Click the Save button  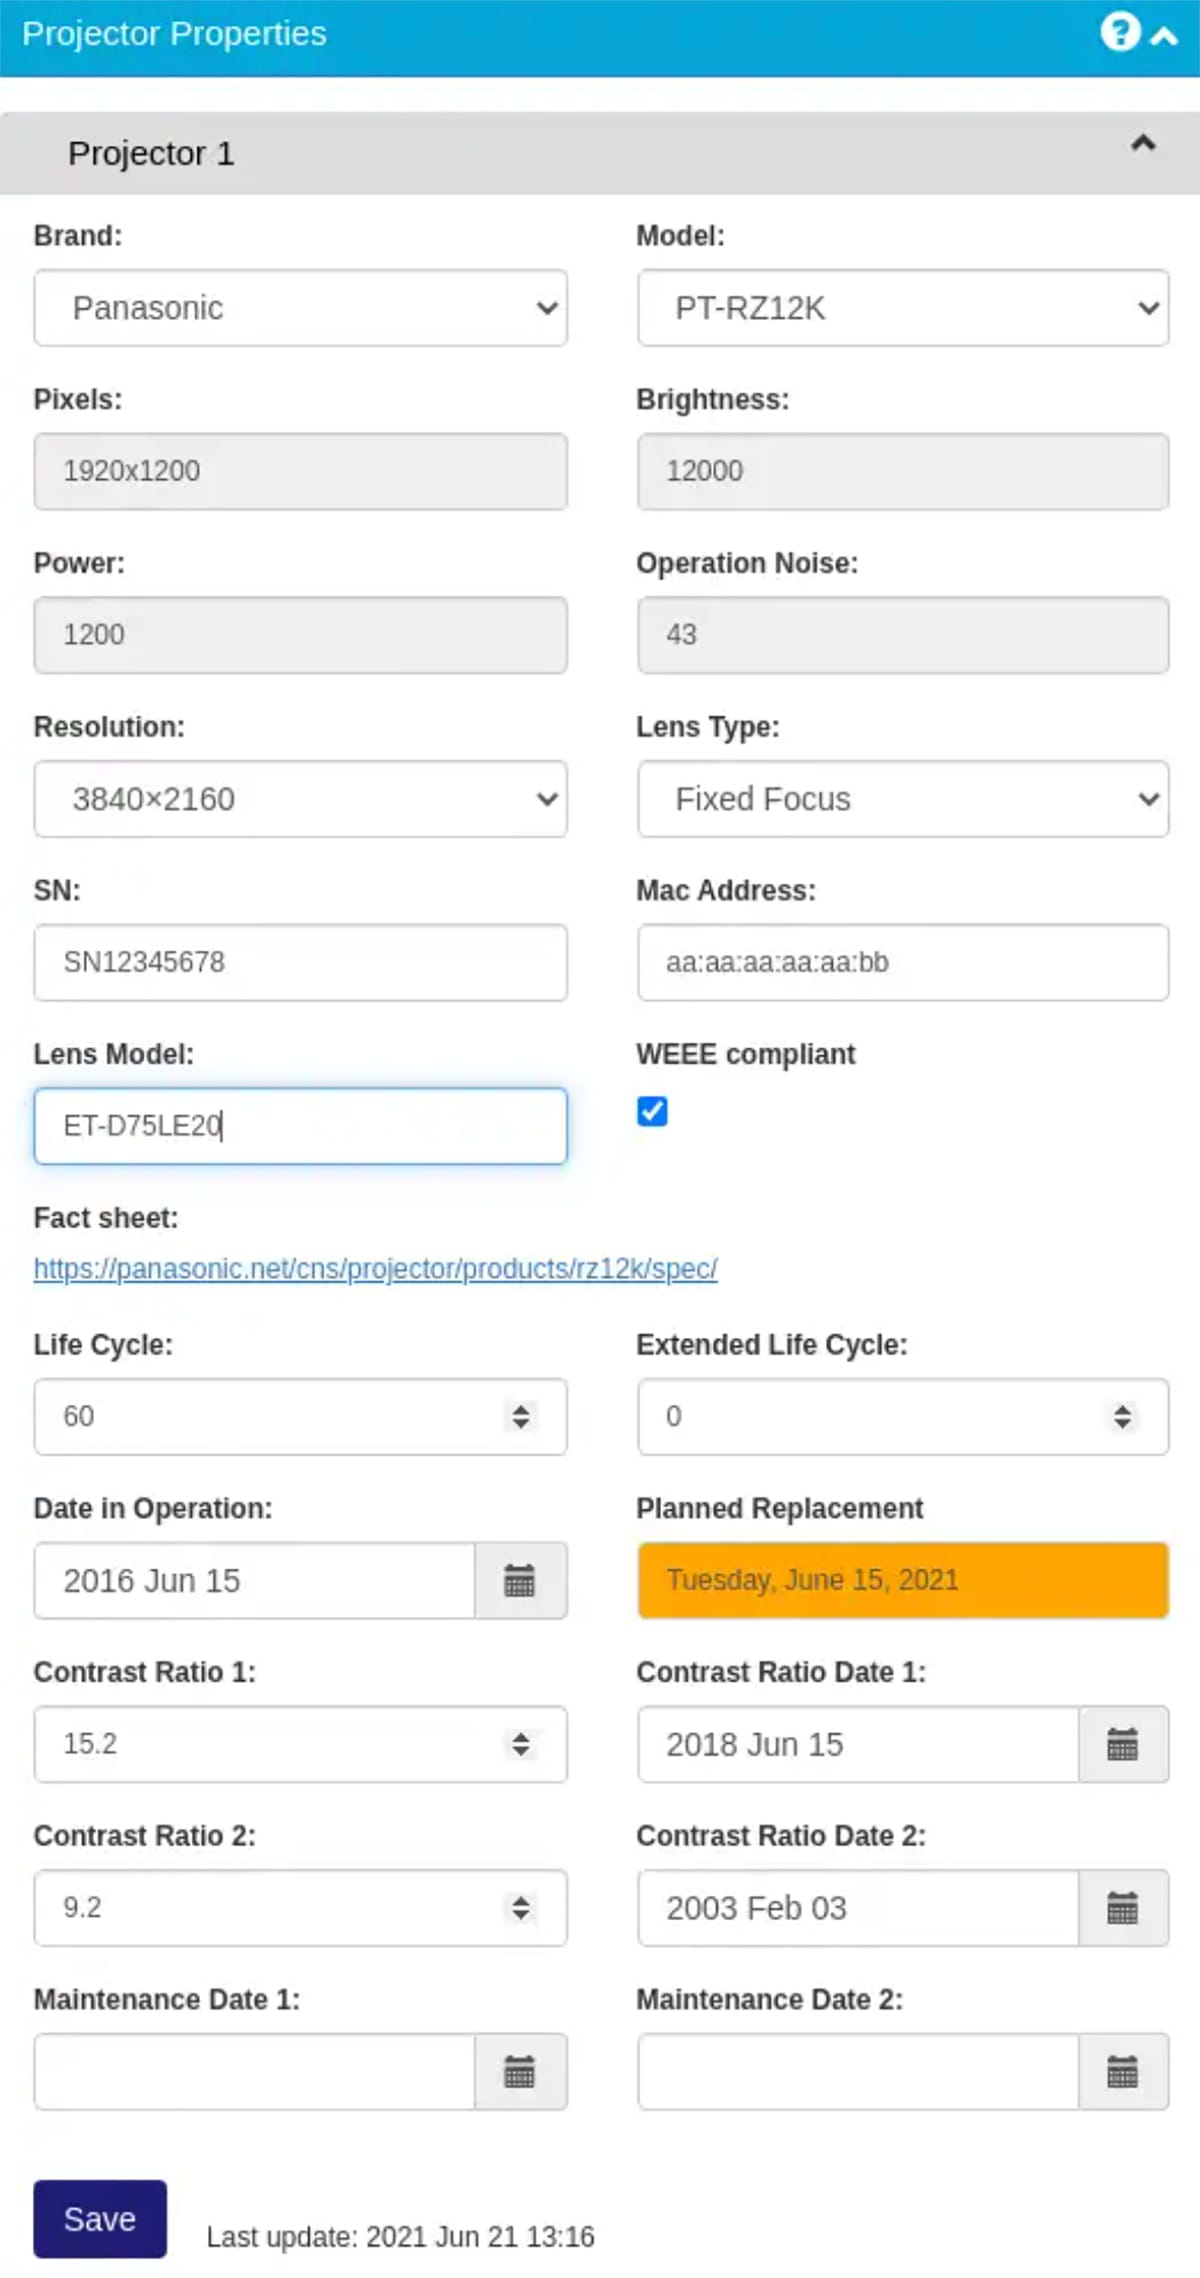point(100,2219)
